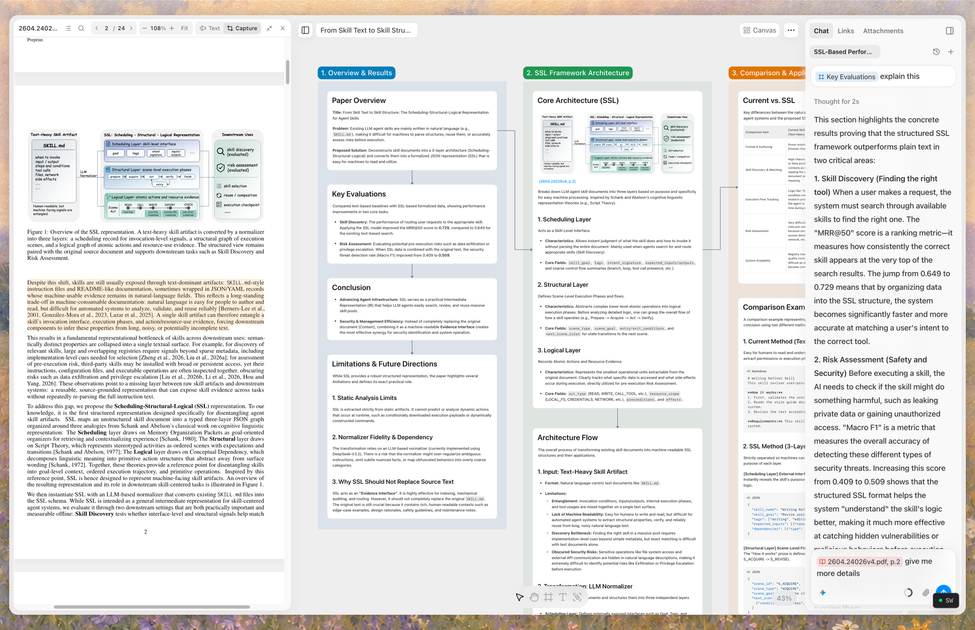
Task: Enable Capture mode in PDF viewer
Action: coord(242,28)
